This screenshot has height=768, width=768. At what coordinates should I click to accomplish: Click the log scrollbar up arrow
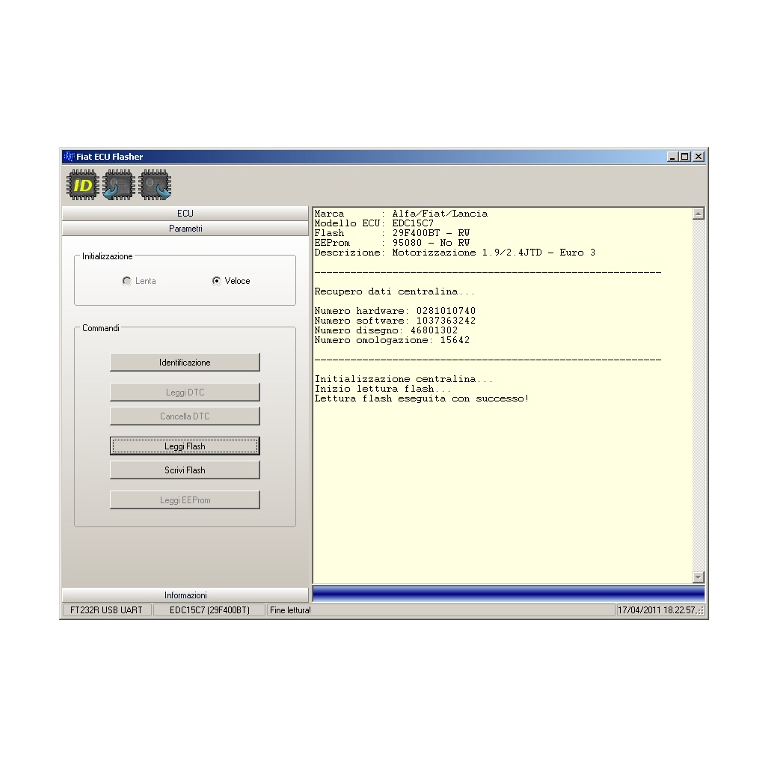698,213
